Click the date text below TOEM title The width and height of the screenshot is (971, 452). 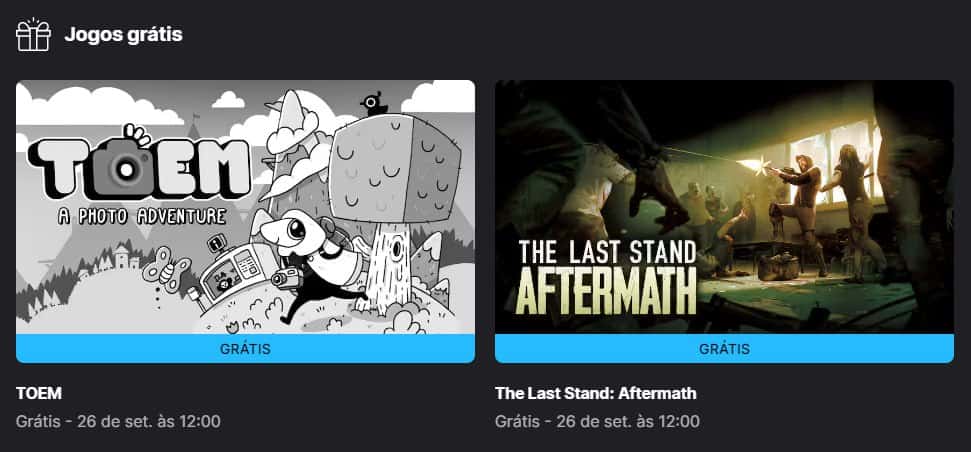point(118,422)
